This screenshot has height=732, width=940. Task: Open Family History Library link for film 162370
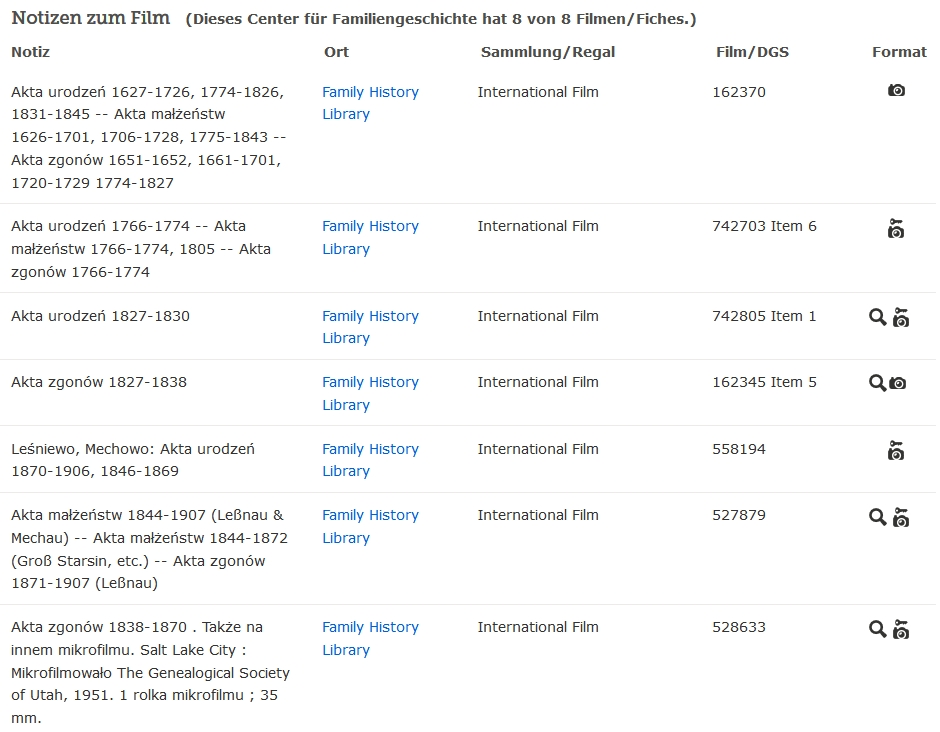point(370,103)
